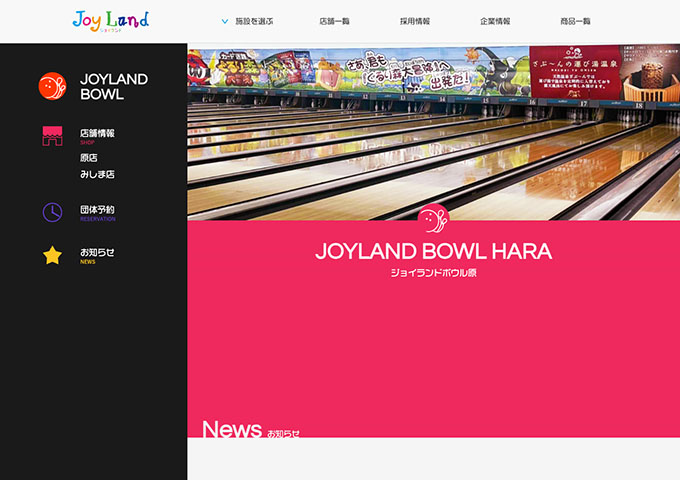The width and height of the screenshot is (680, 480).
Task: Select the みしま店 store link
Action: click(98, 174)
